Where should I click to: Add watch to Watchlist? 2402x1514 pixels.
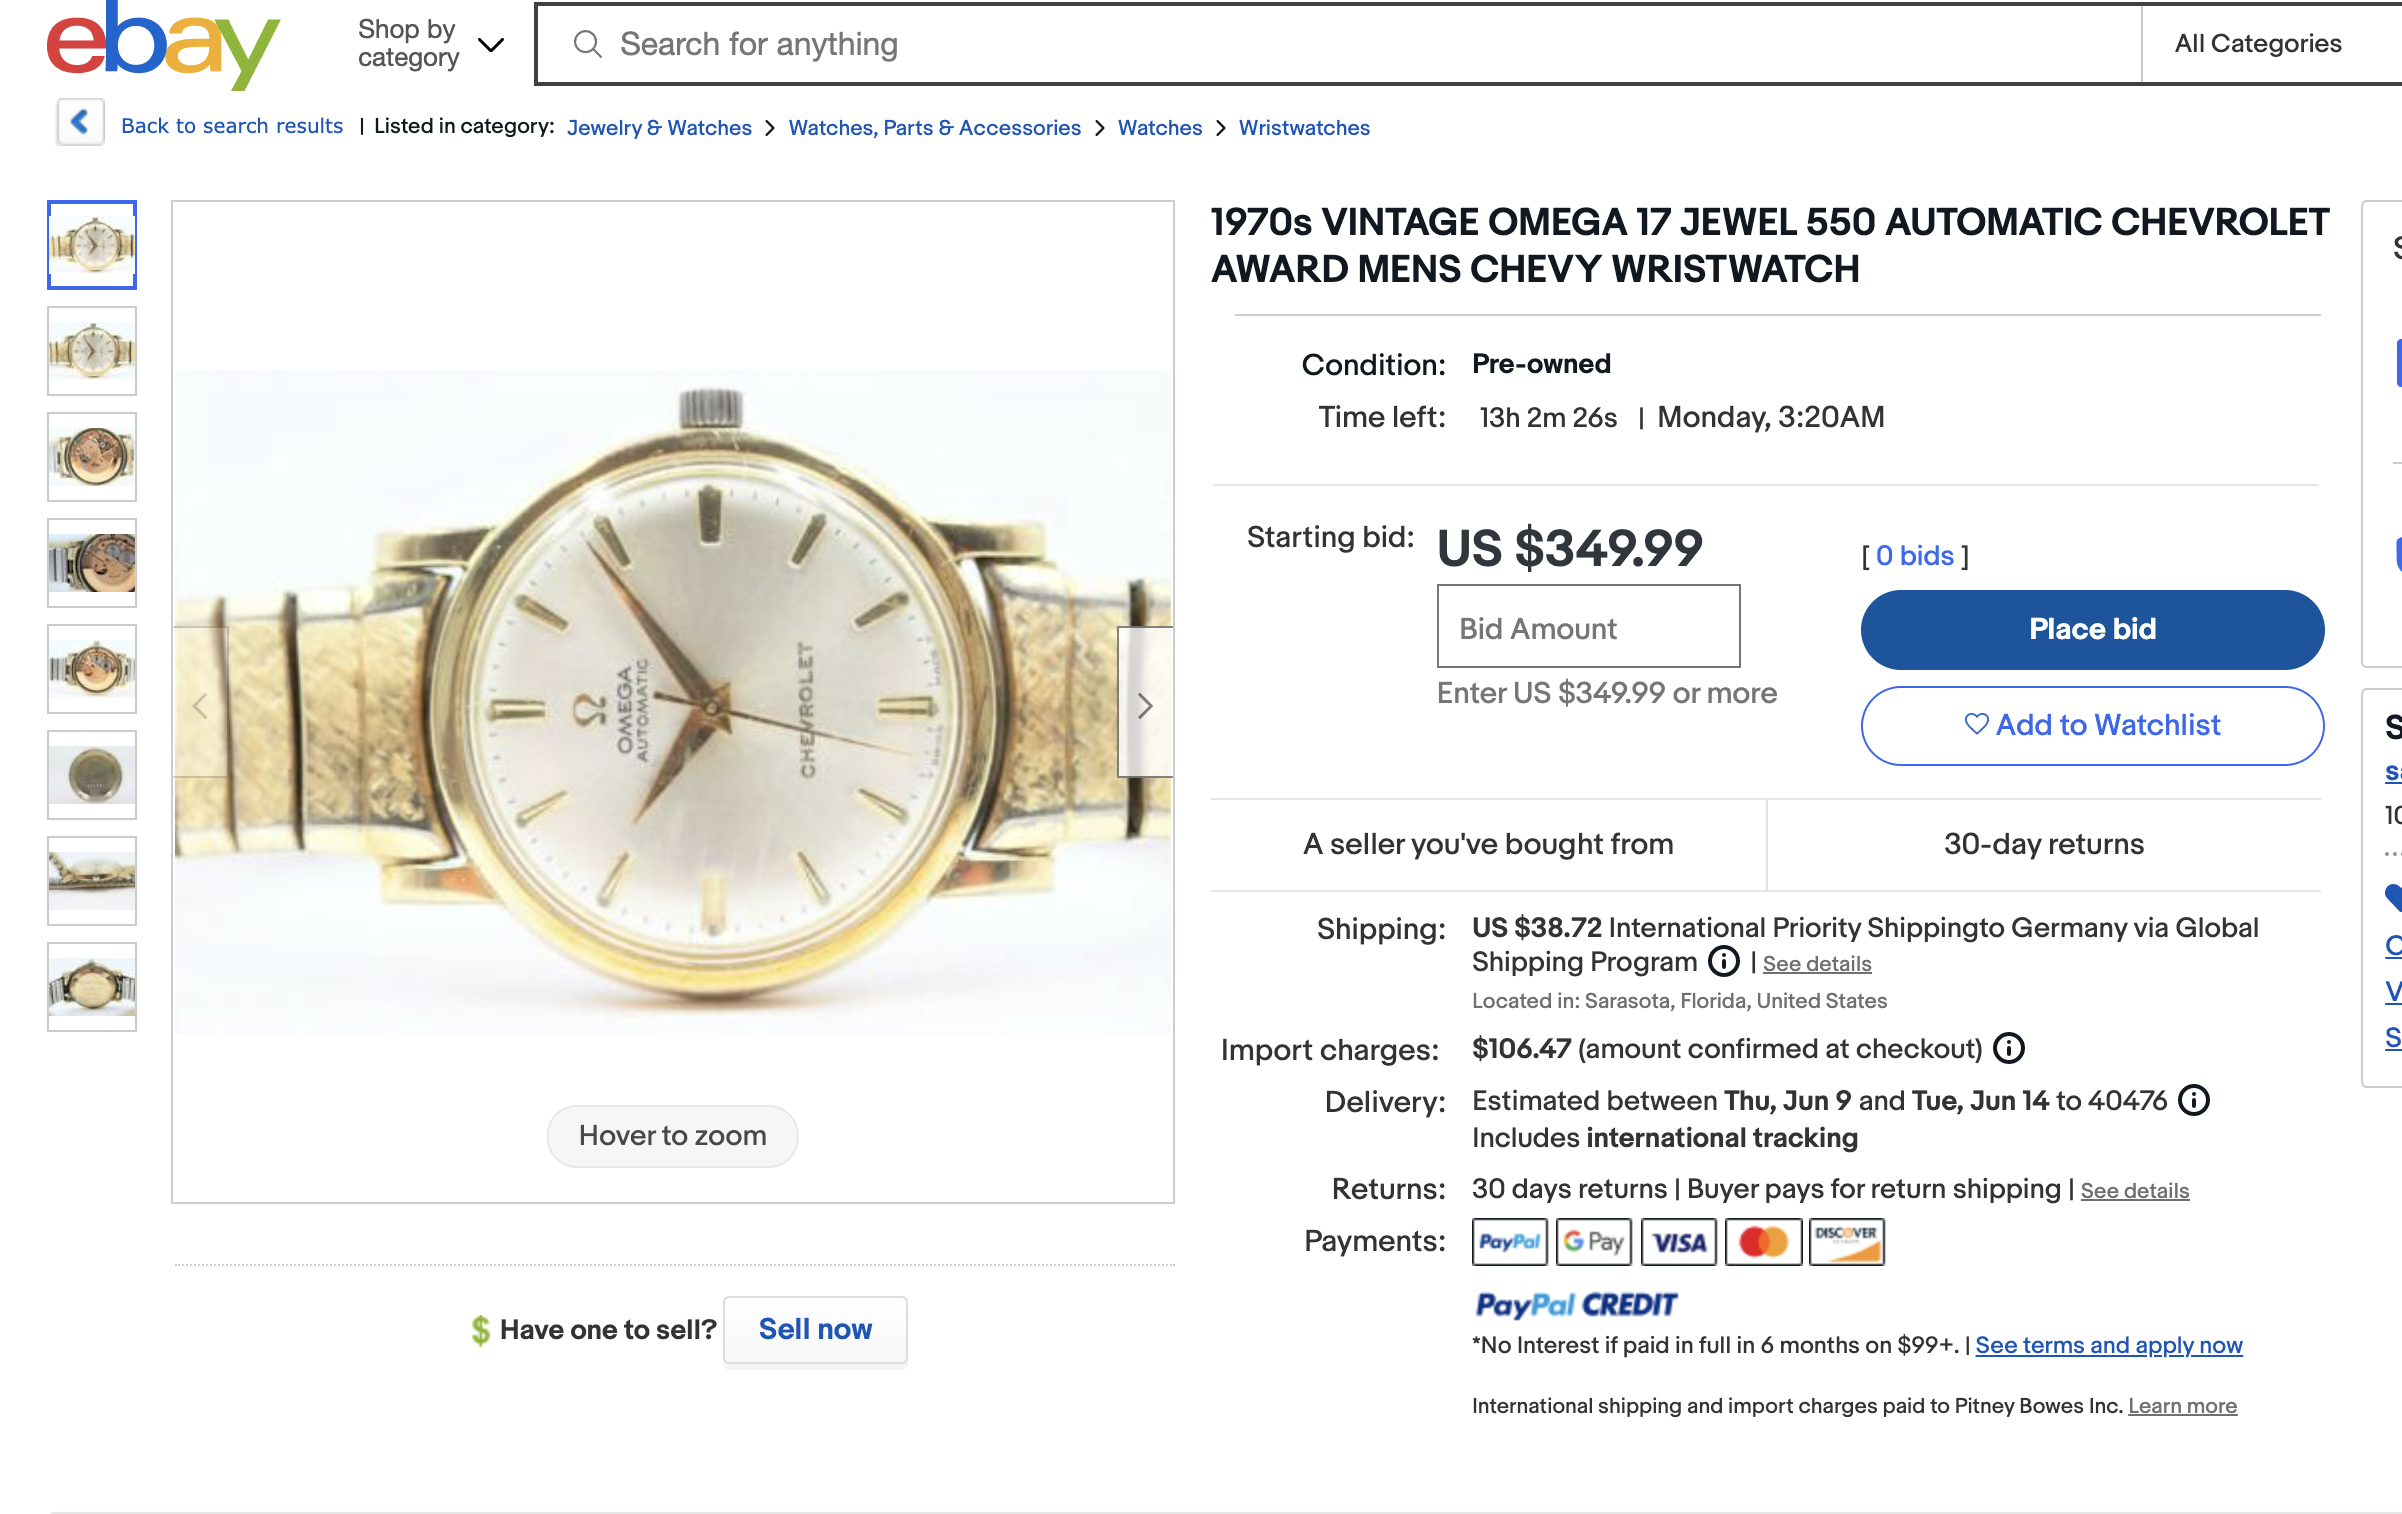[2091, 725]
